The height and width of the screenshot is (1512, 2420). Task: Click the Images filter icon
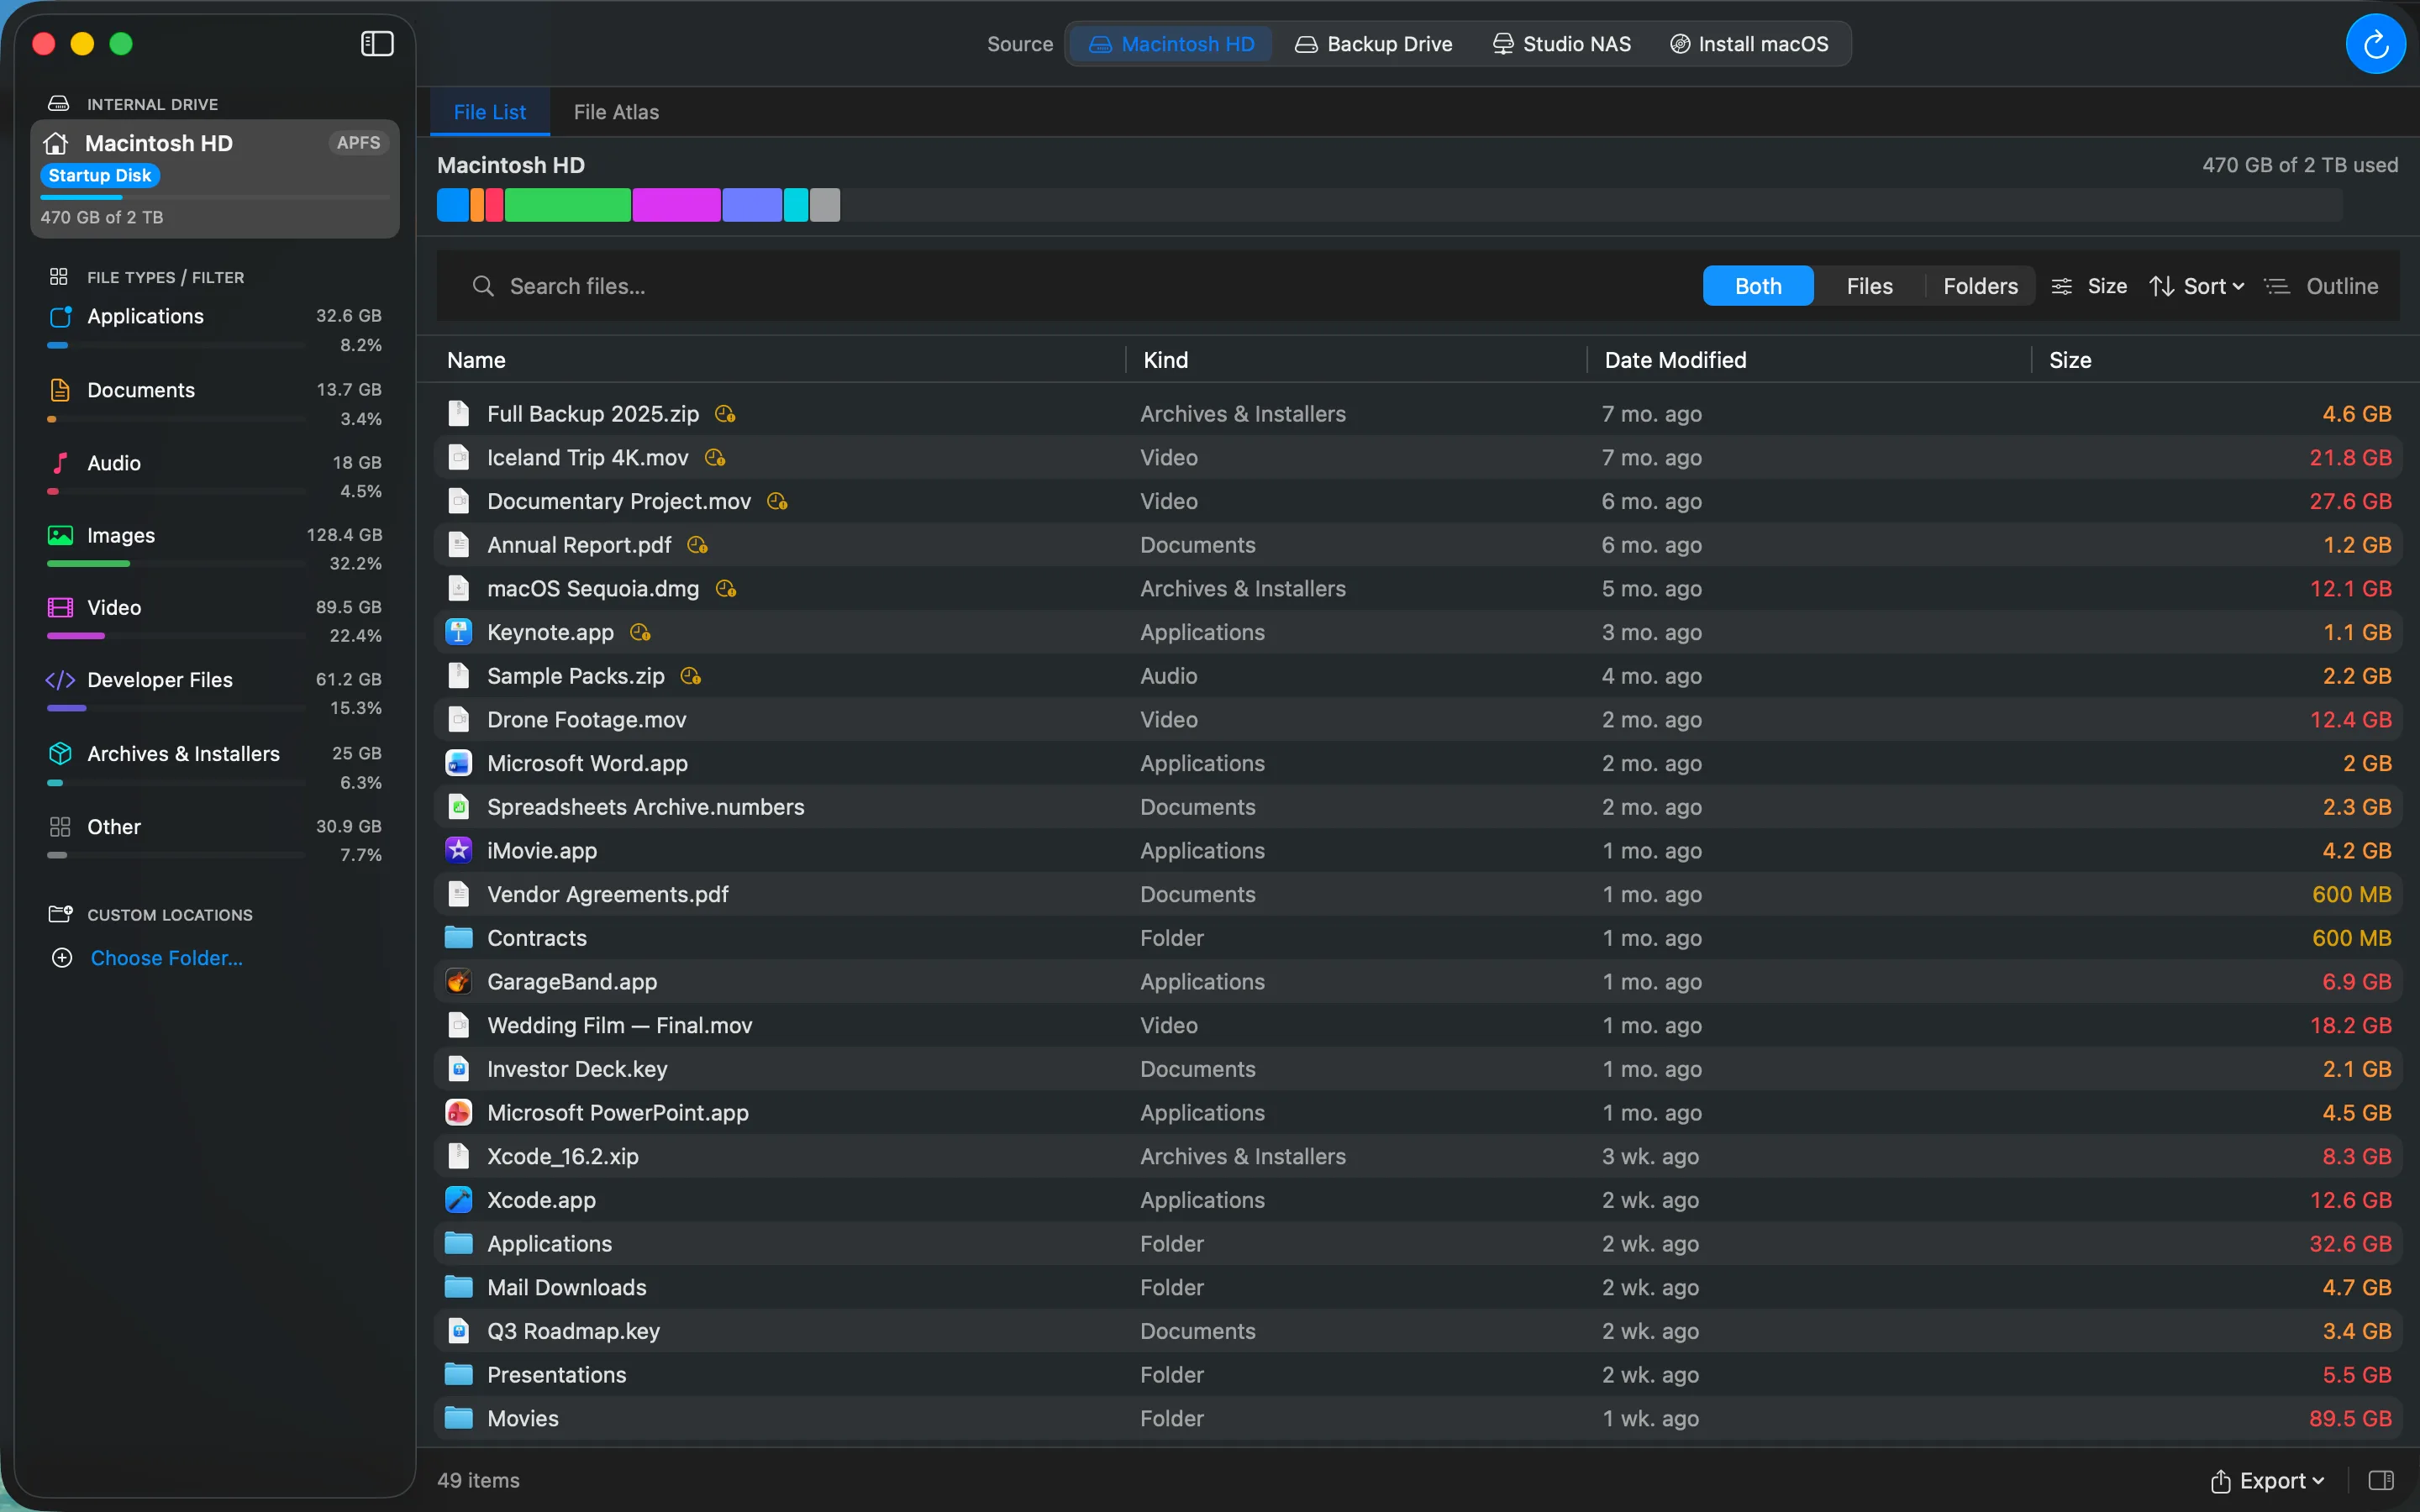tap(60, 535)
